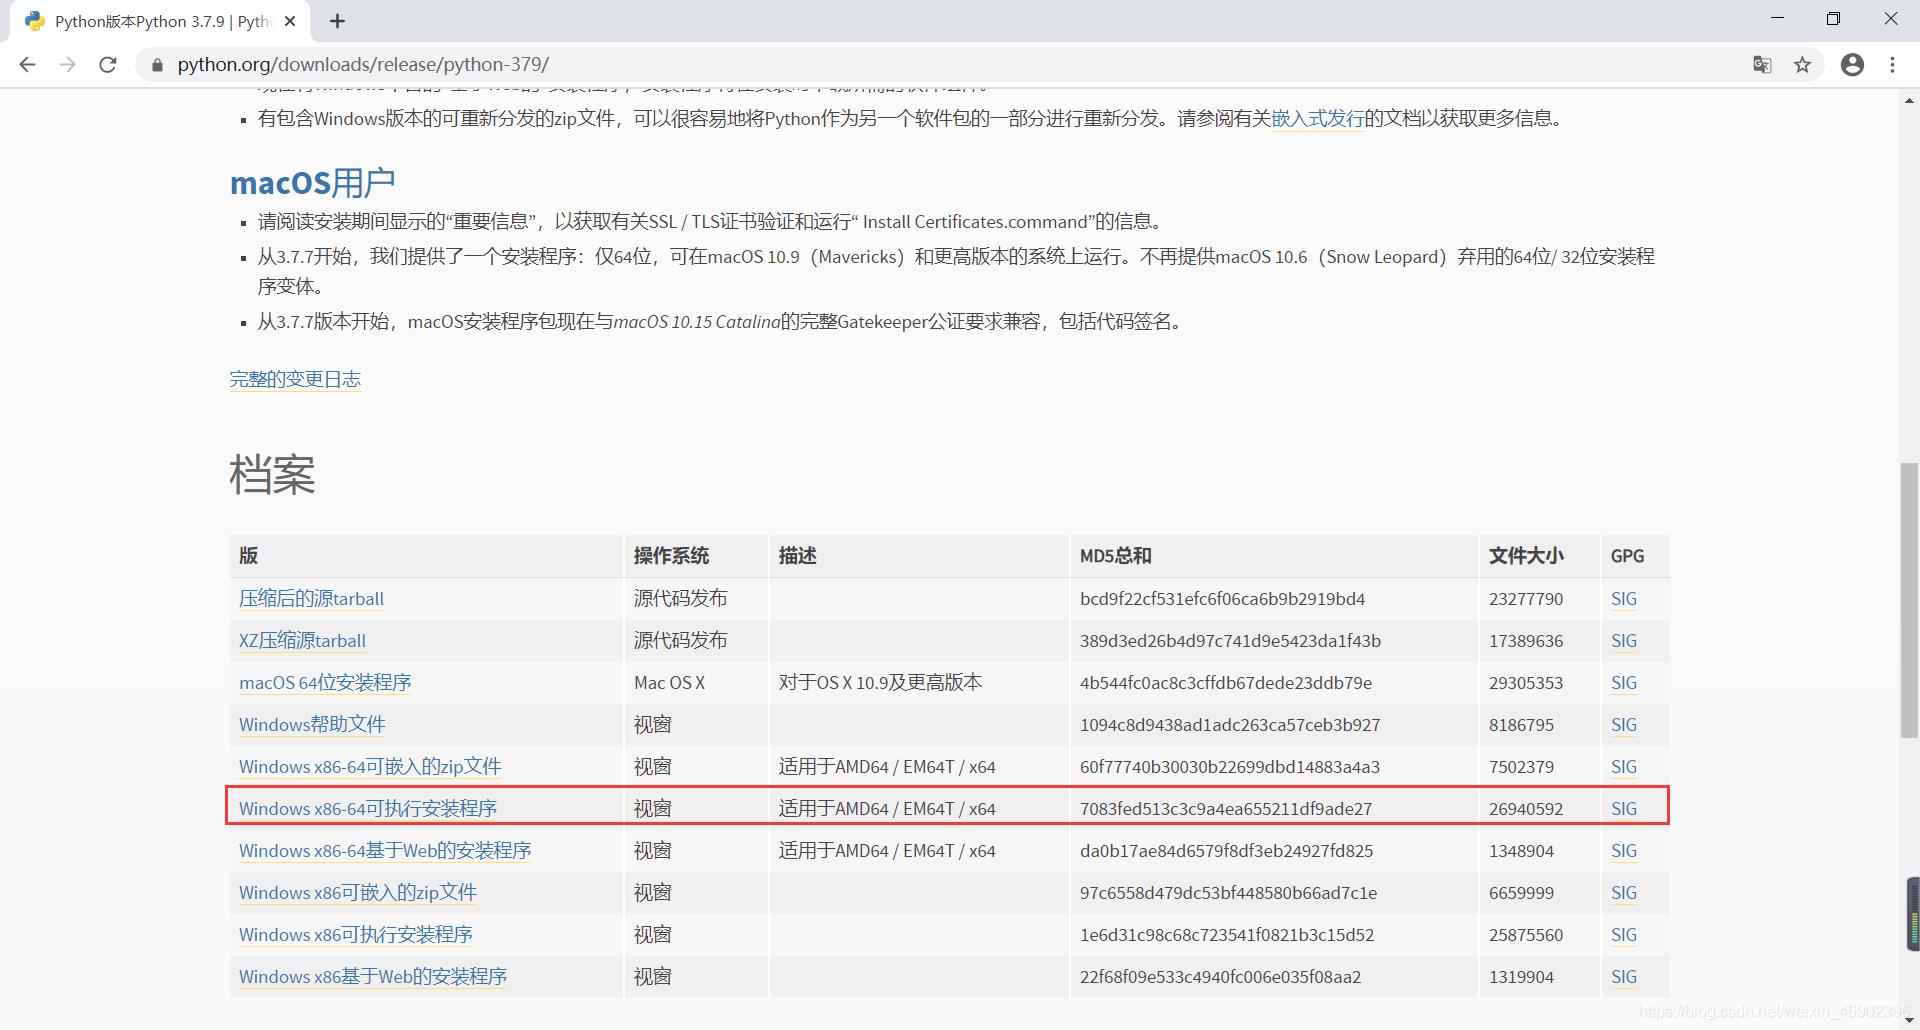The height and width of the screenshot is (1030, 1920).
Task: Download XZ压缩源tarball
Action: point(302,641)
